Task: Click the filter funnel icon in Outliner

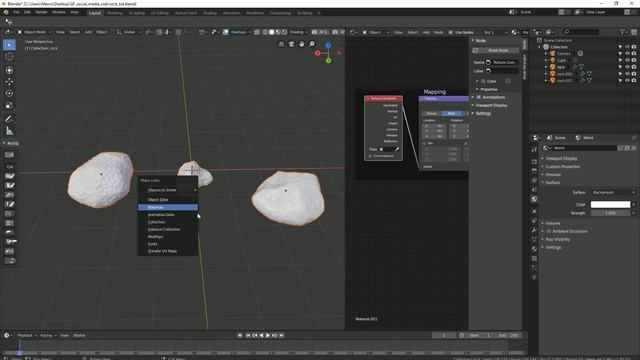Action: (622, 32)
